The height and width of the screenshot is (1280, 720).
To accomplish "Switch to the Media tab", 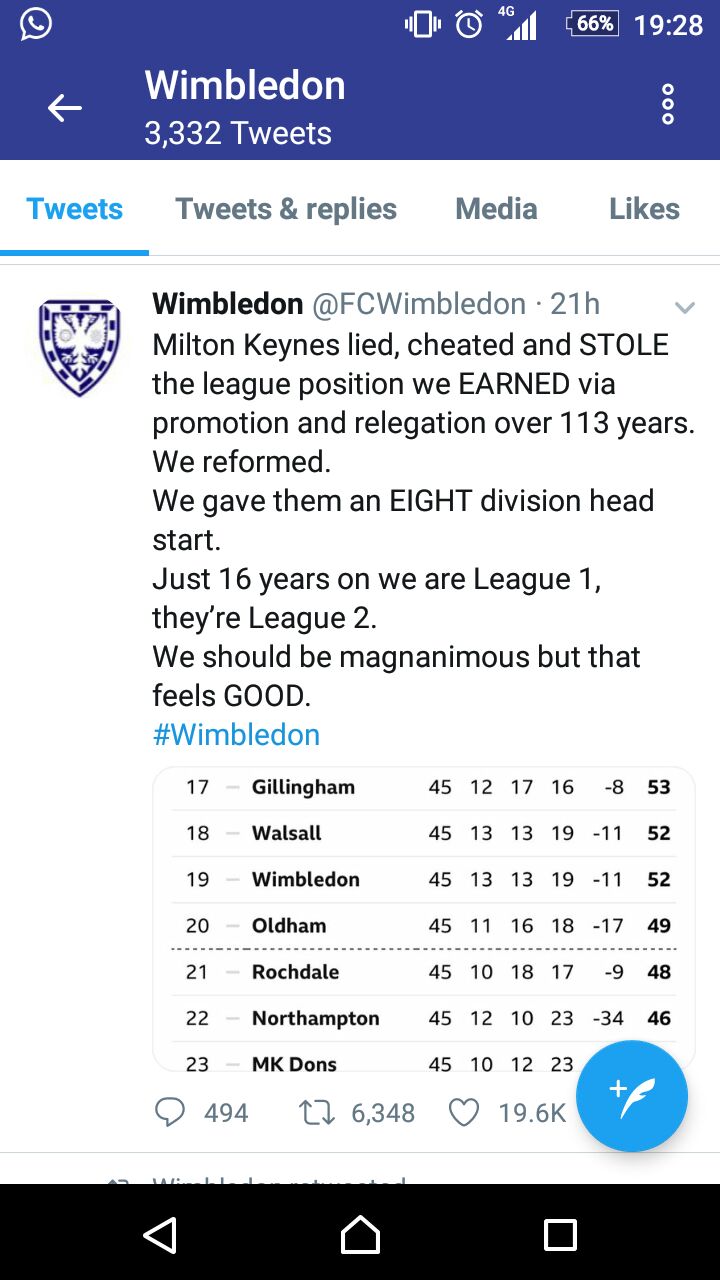I will pos(496,209).
